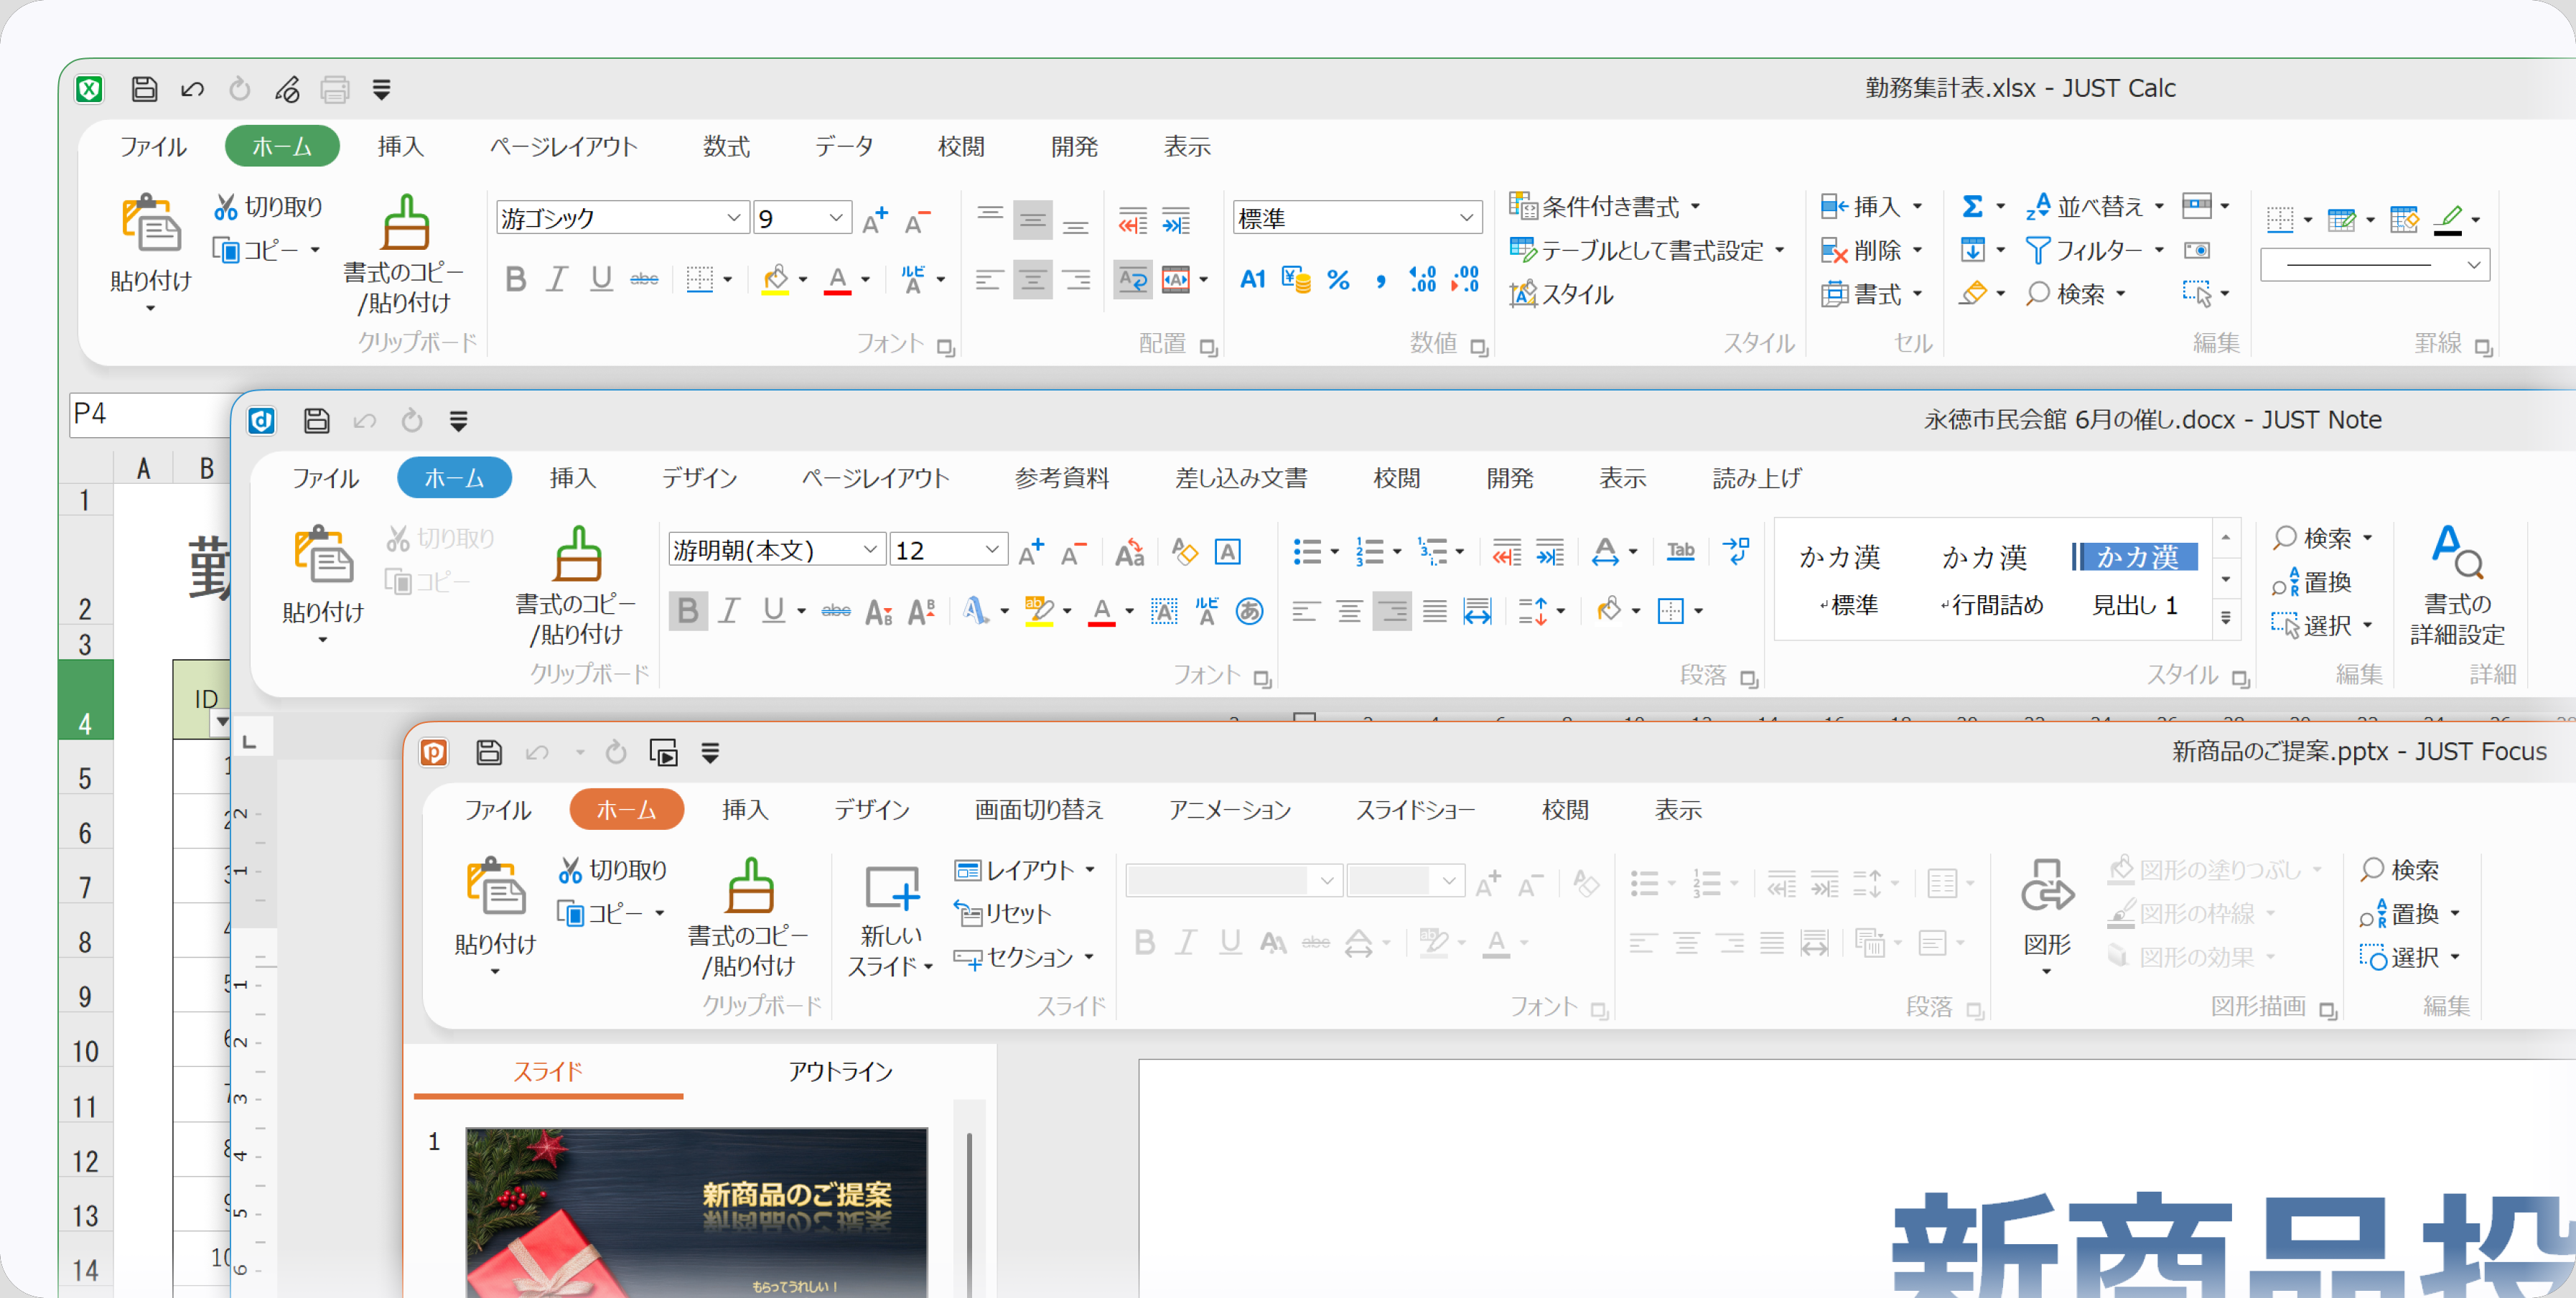Click the Tab settings icon in JUST Note

1681,551
